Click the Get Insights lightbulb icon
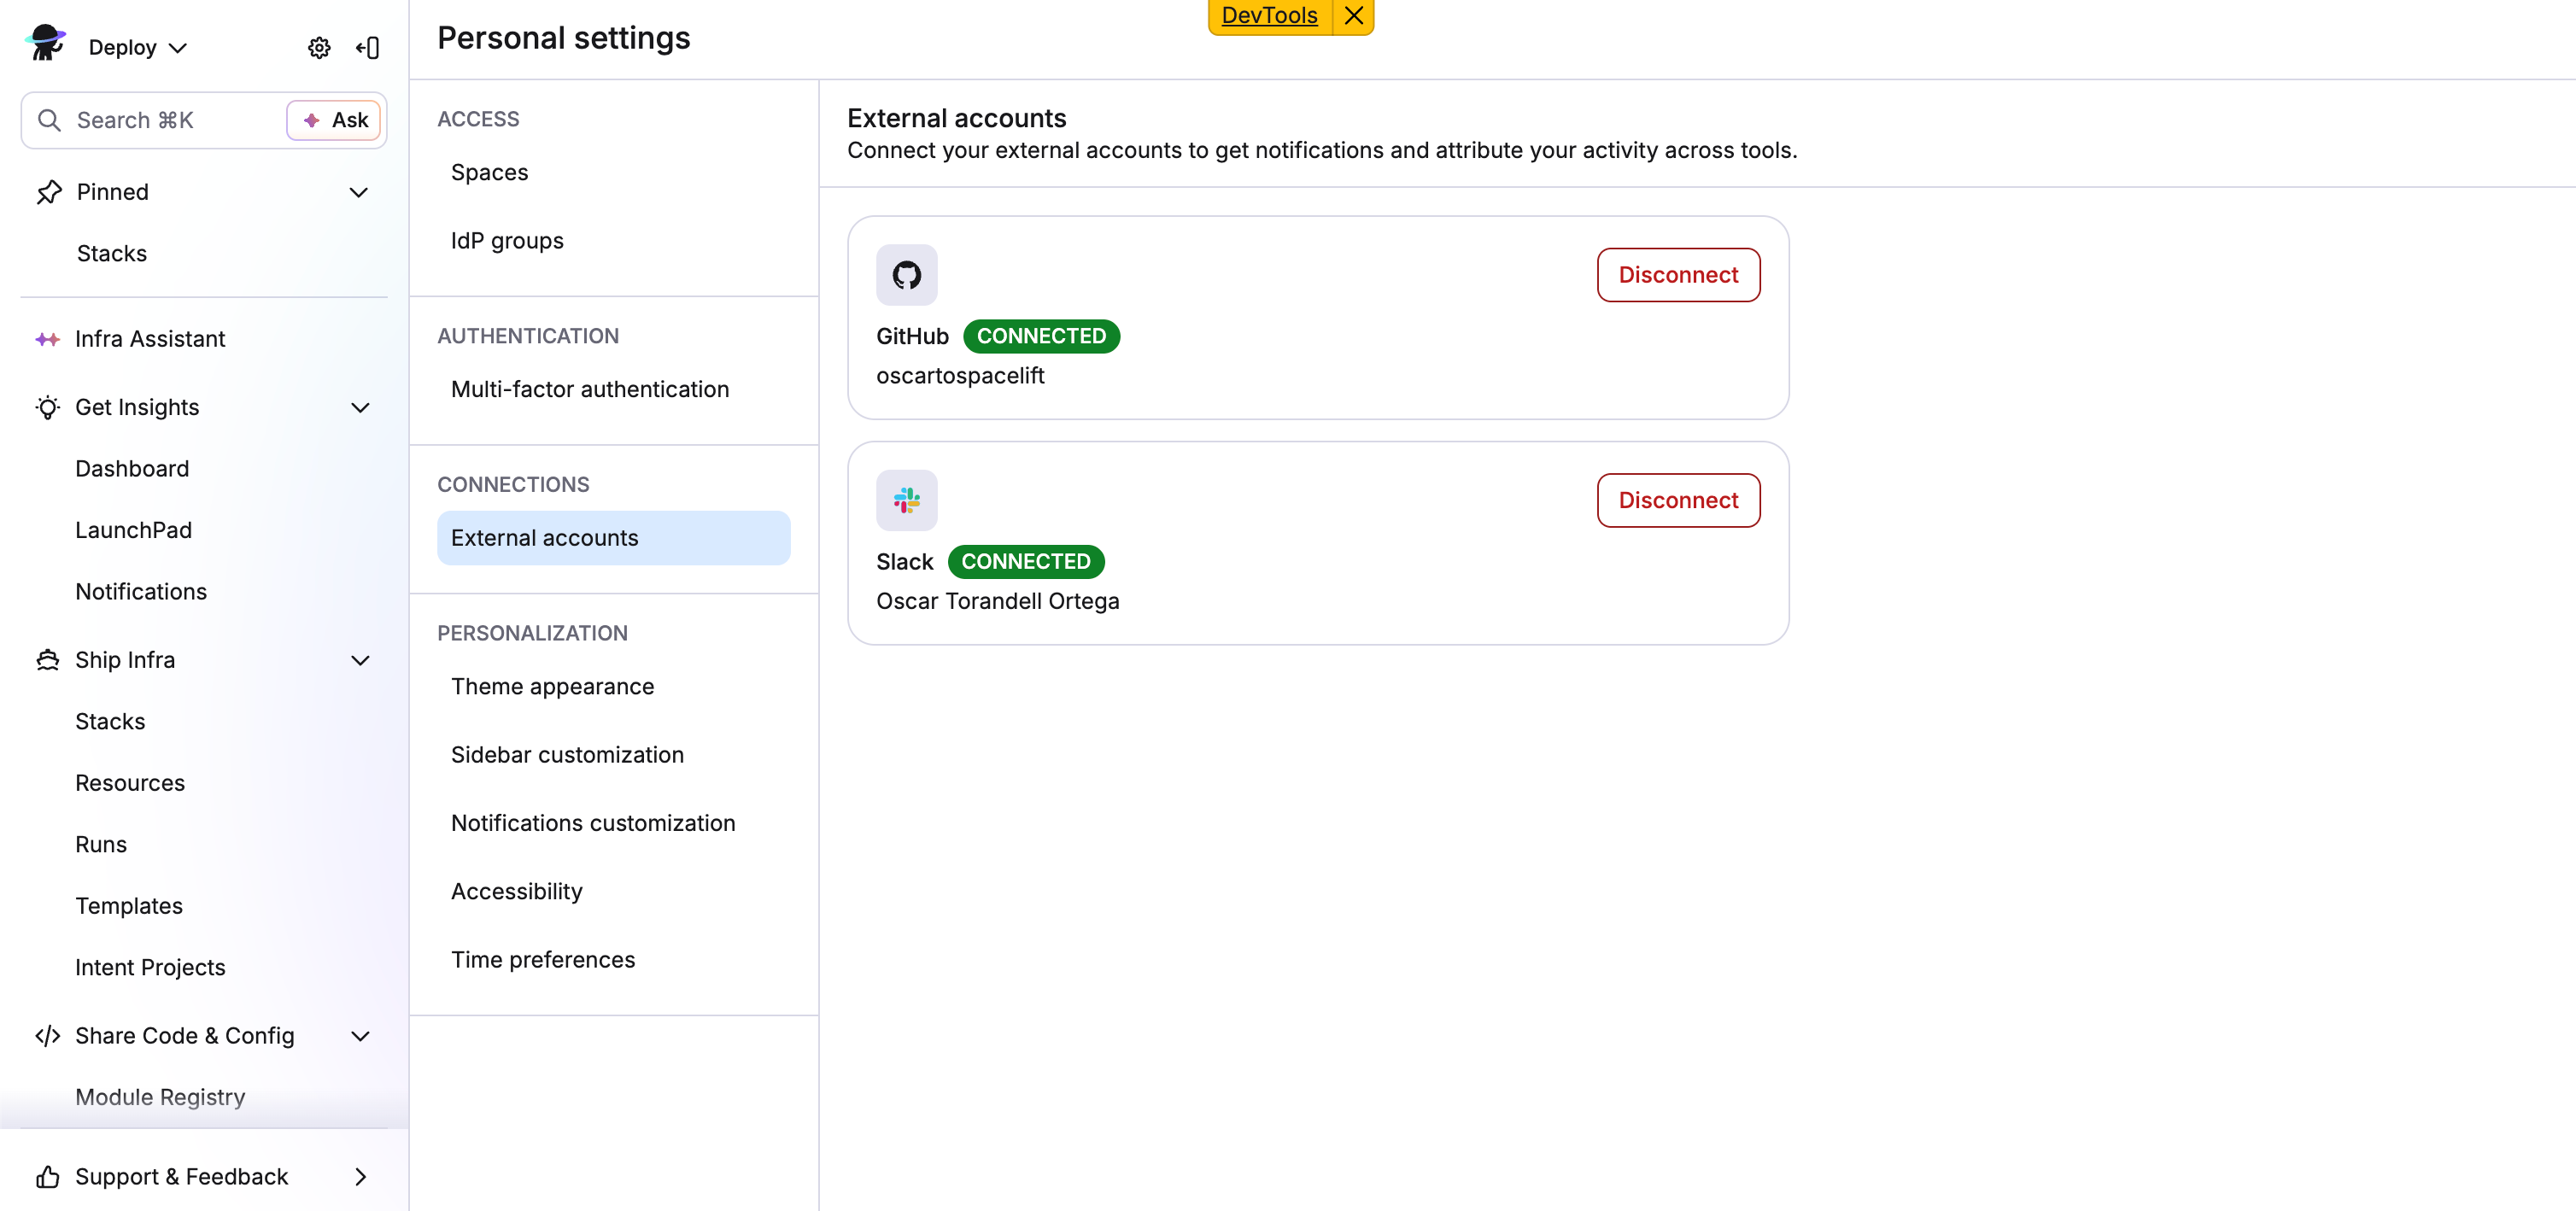Viewport: 2576px width, 1211px height. click(x=47, y=407)
